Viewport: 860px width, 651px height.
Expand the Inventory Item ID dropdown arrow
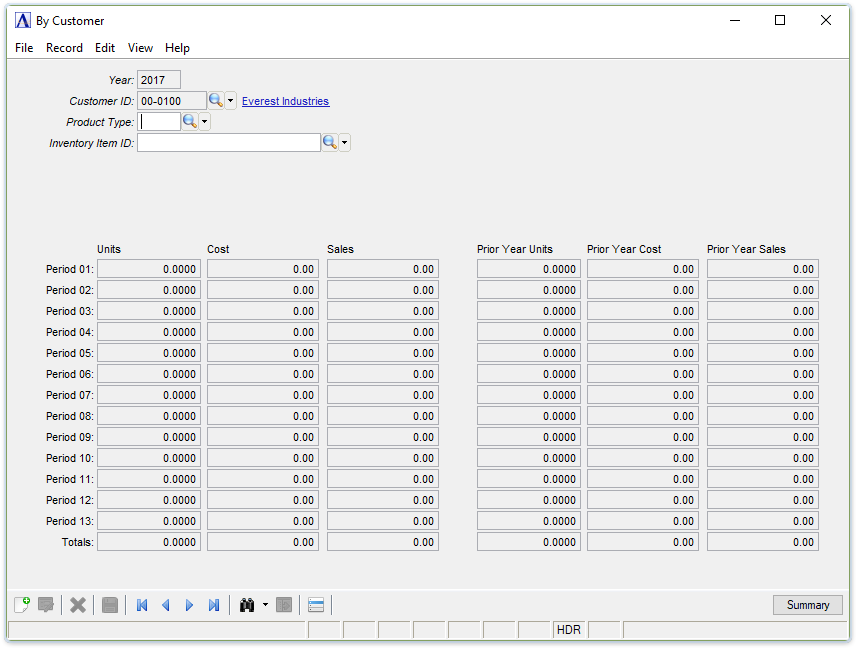click(x=345, y=143)
